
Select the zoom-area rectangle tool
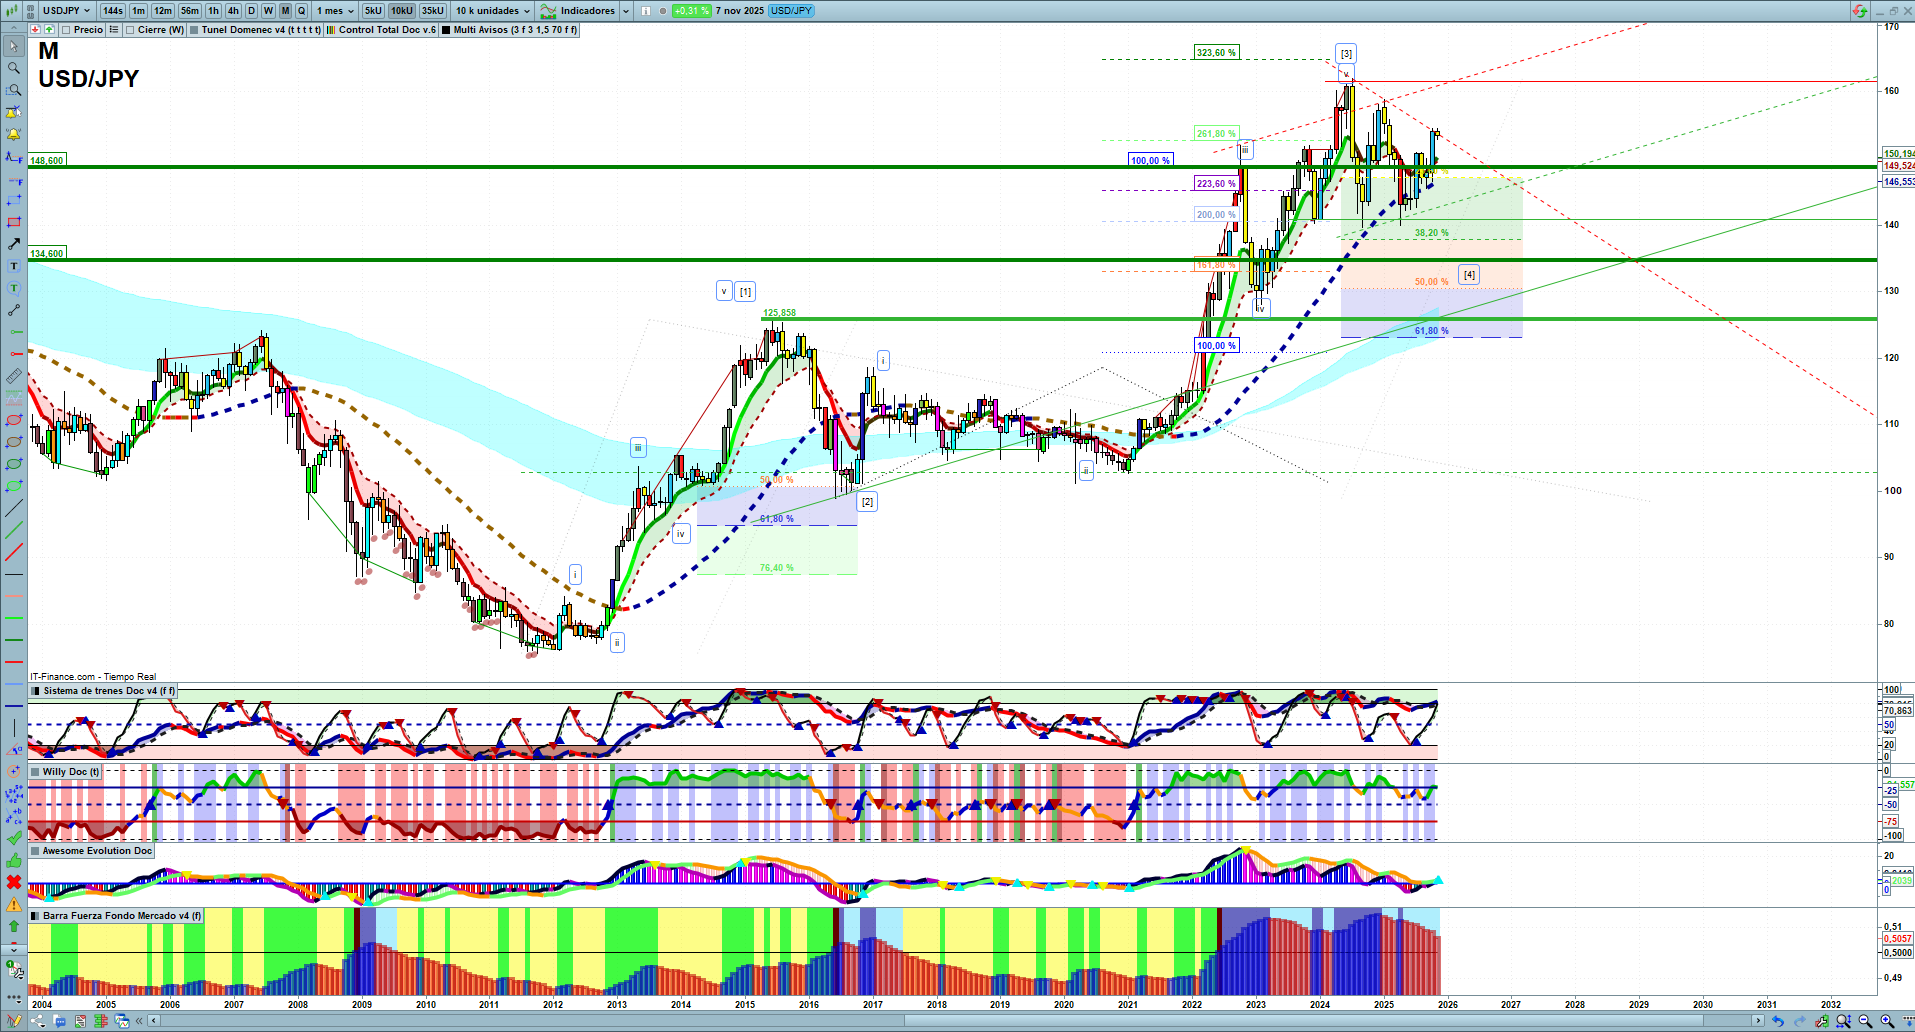[14, 90]
